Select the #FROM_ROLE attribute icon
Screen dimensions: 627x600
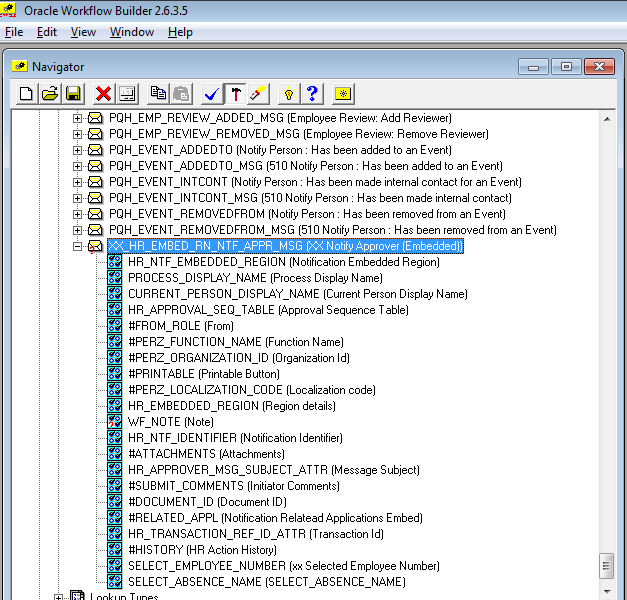pos(115,326)
